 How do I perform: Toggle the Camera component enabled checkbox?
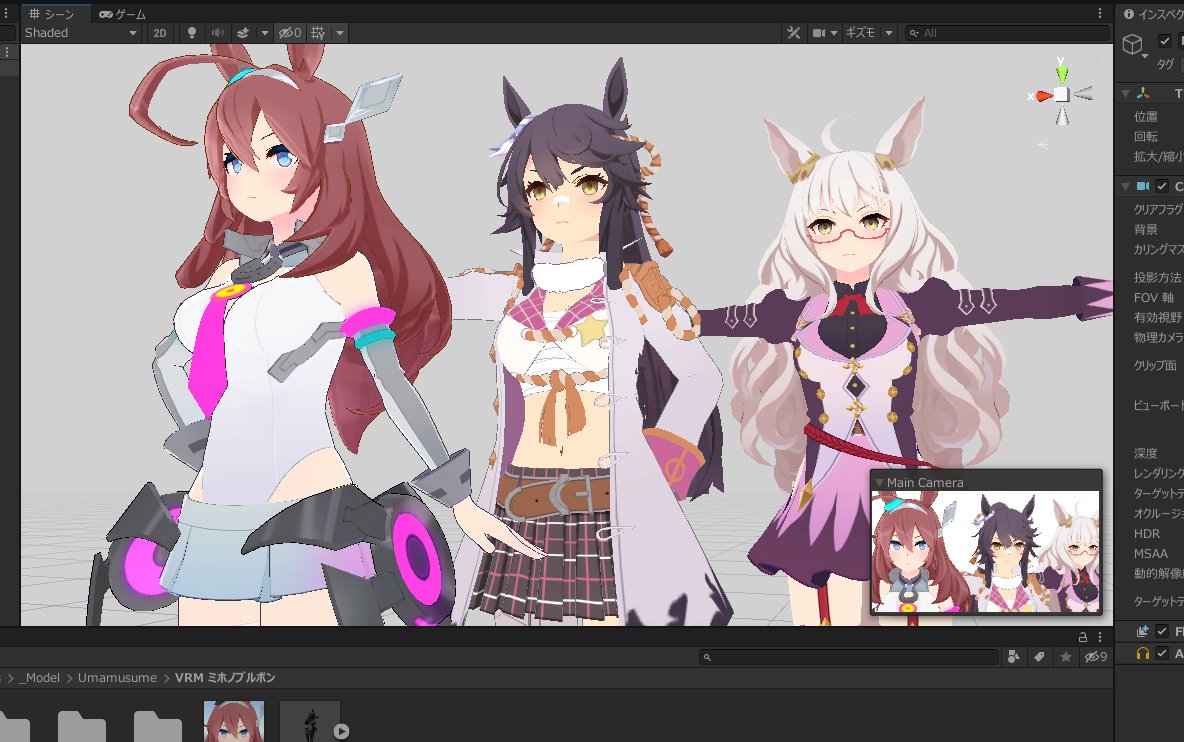(x=1162, y=186)
